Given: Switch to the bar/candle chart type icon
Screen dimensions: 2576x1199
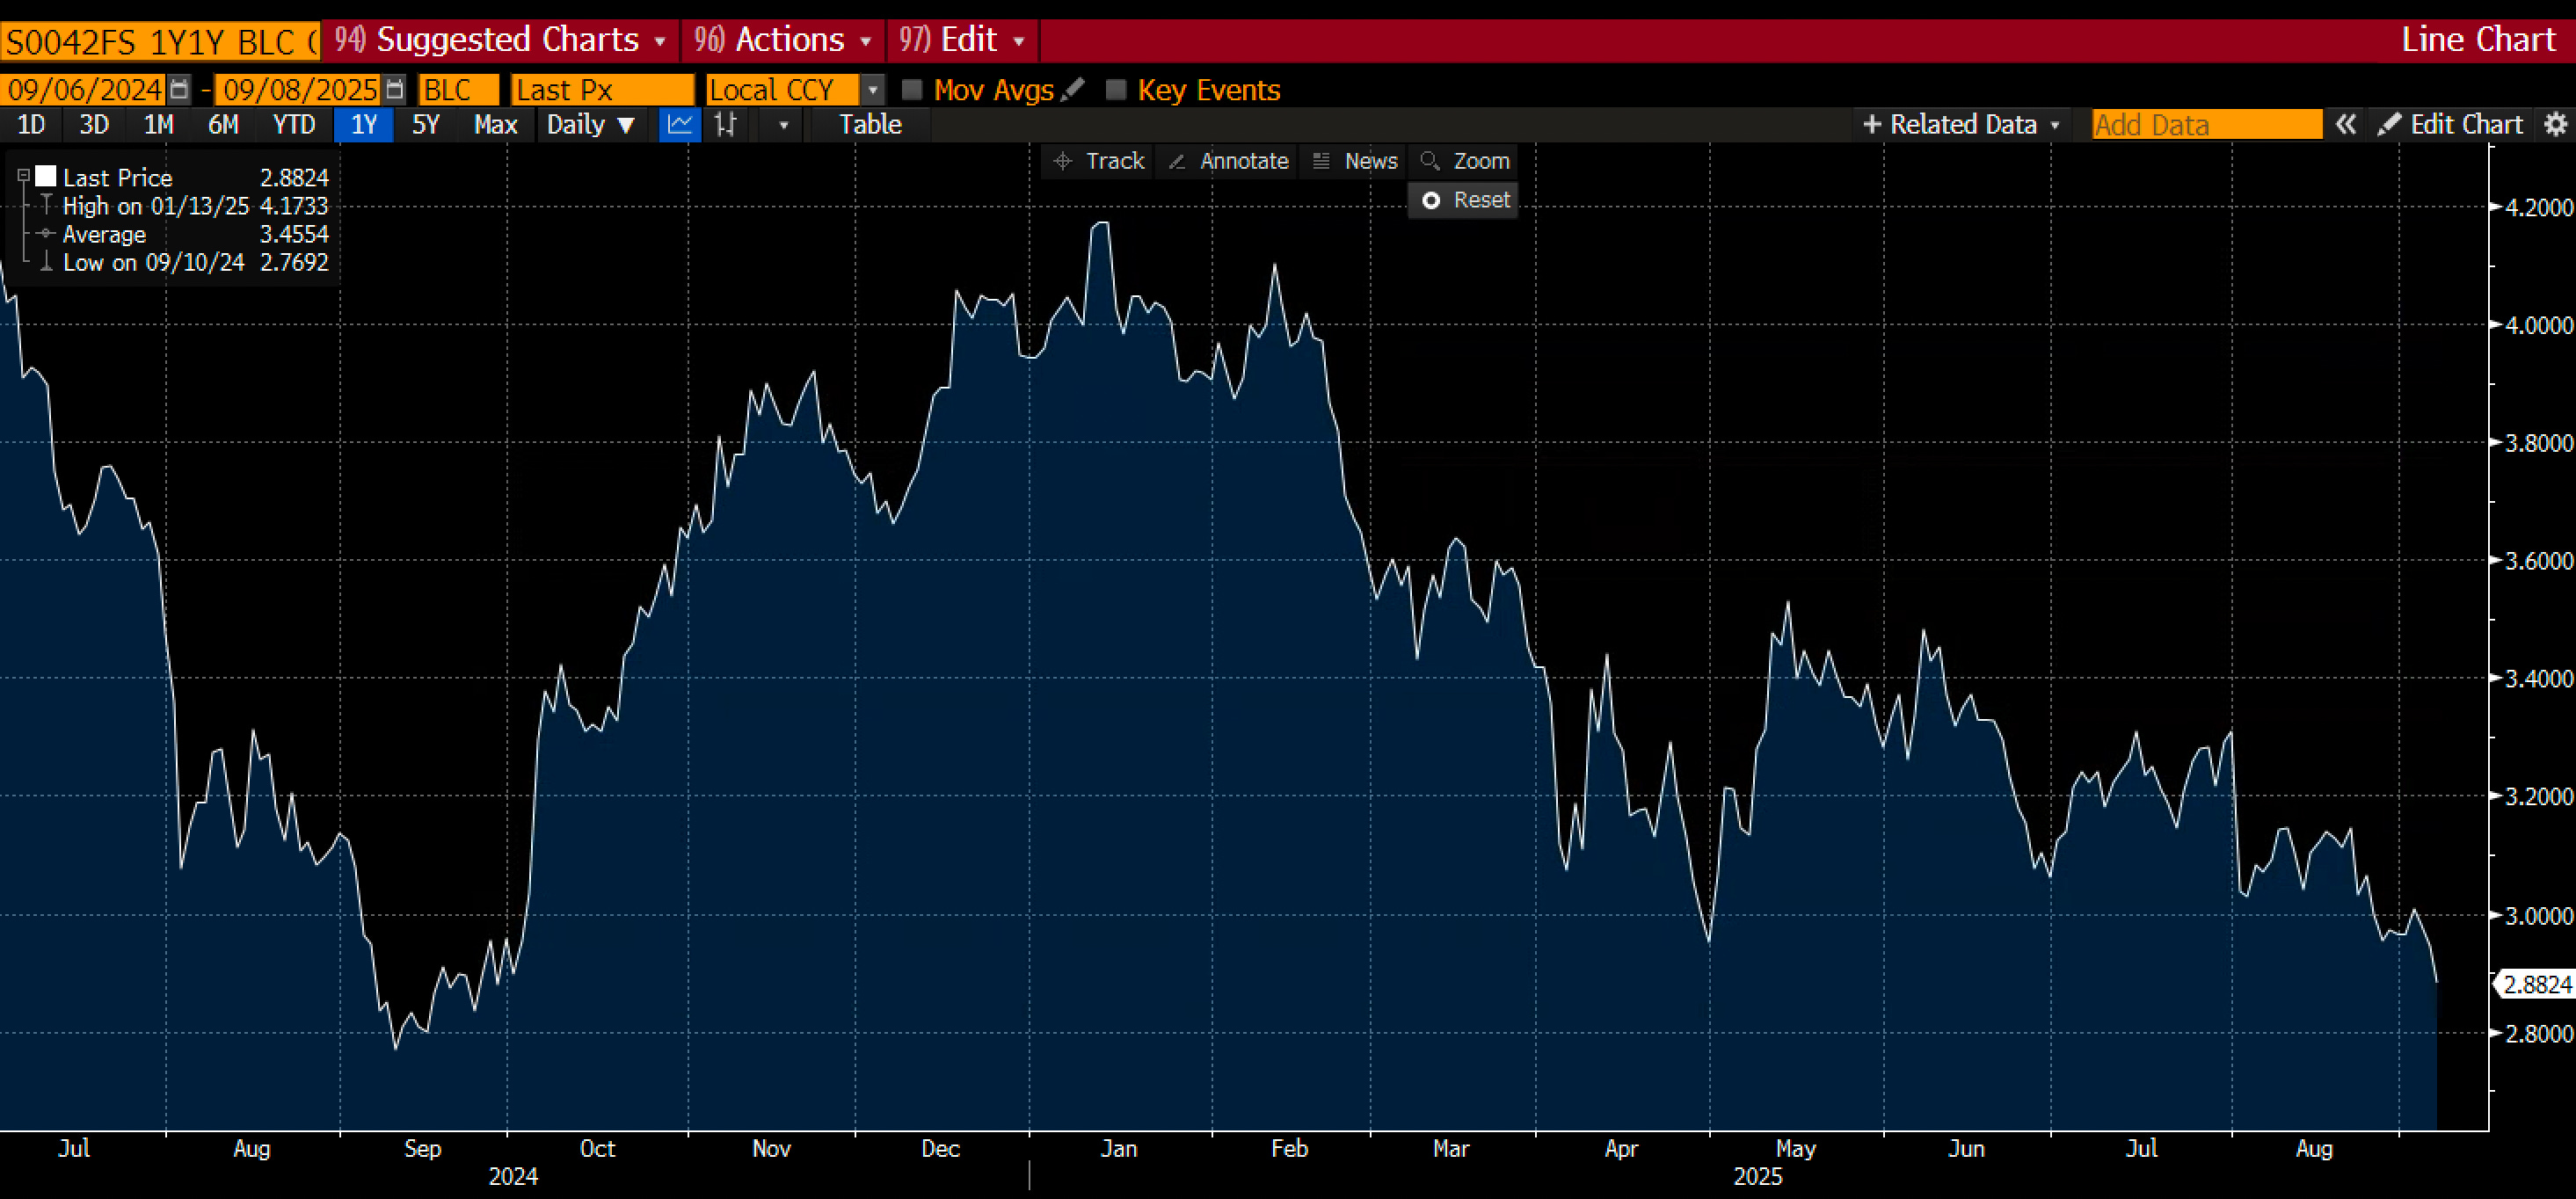Looking at the screenshot, I should (726, 125).
